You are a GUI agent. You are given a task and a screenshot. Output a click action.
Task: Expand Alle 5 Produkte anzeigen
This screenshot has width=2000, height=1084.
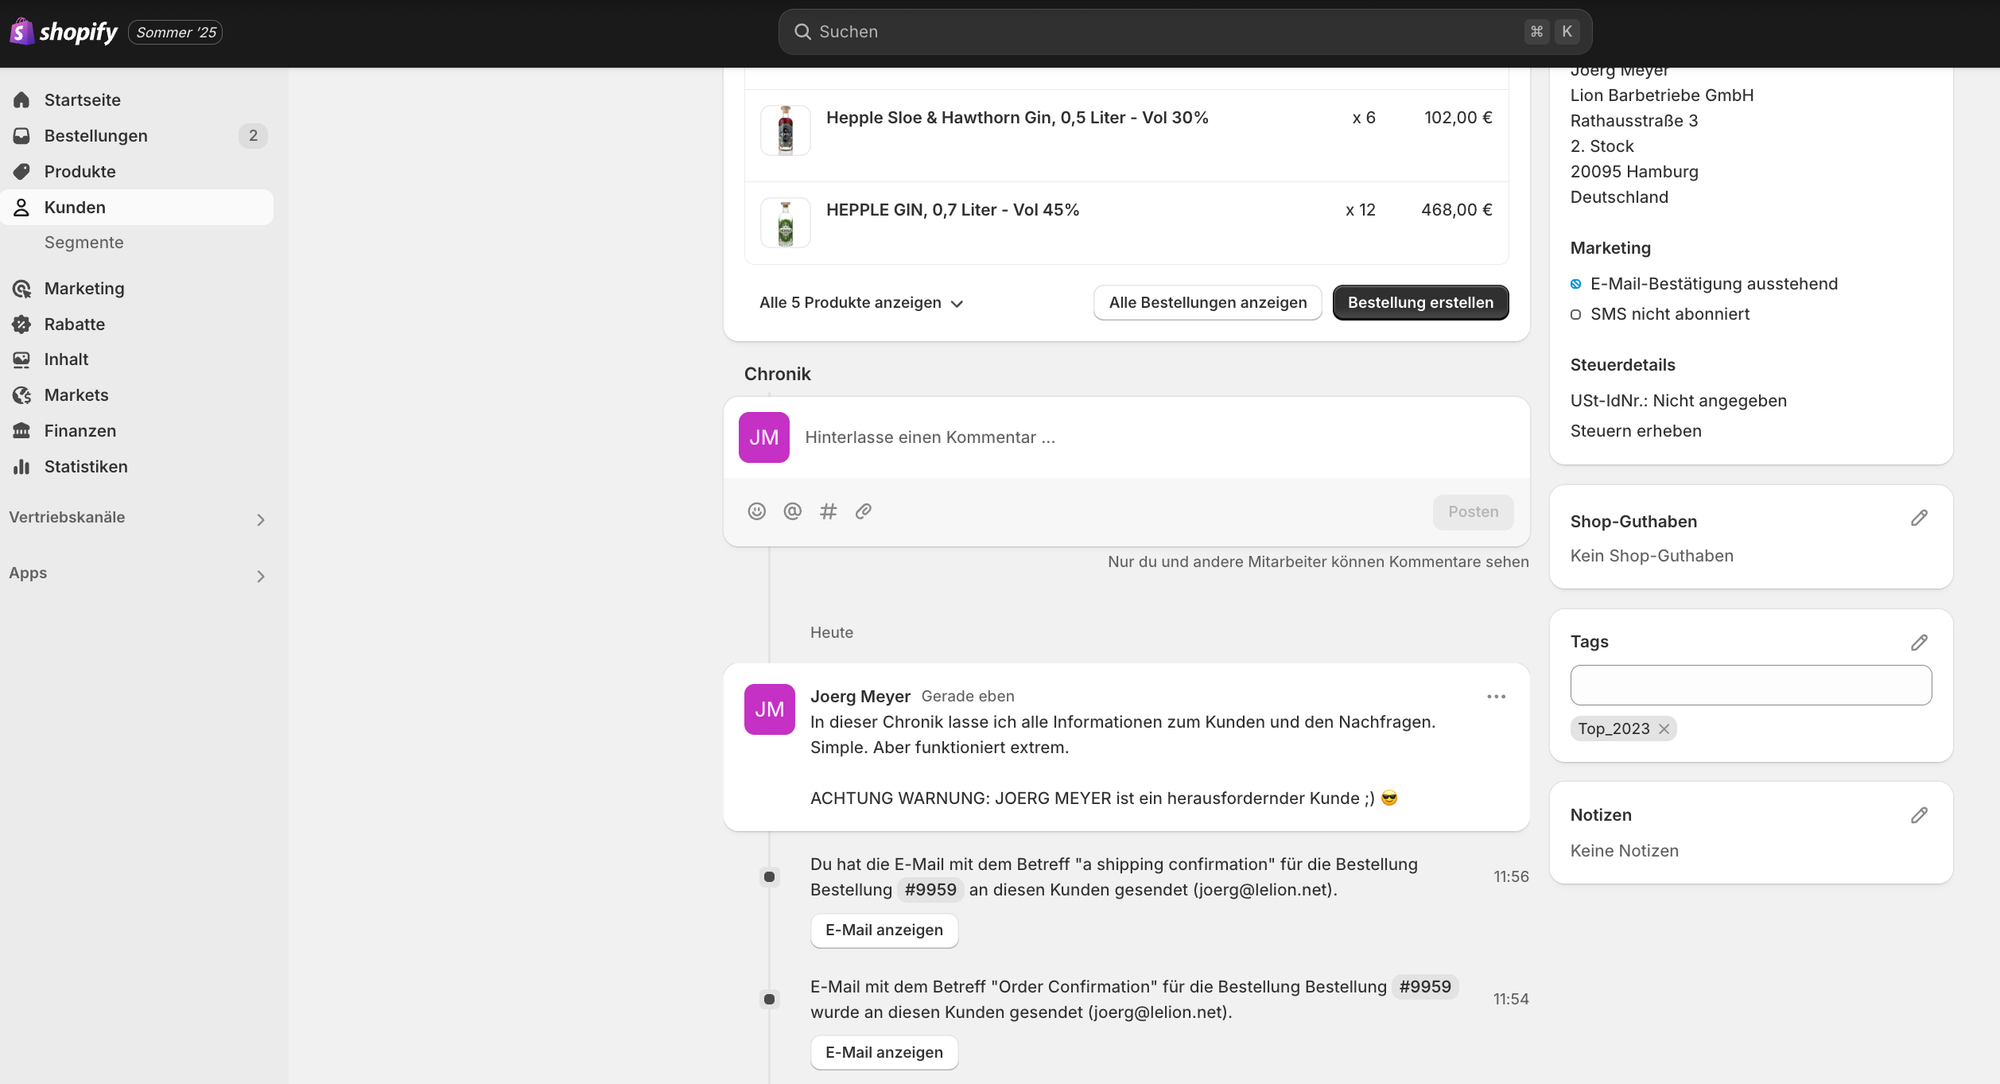(x=861, y=303)
